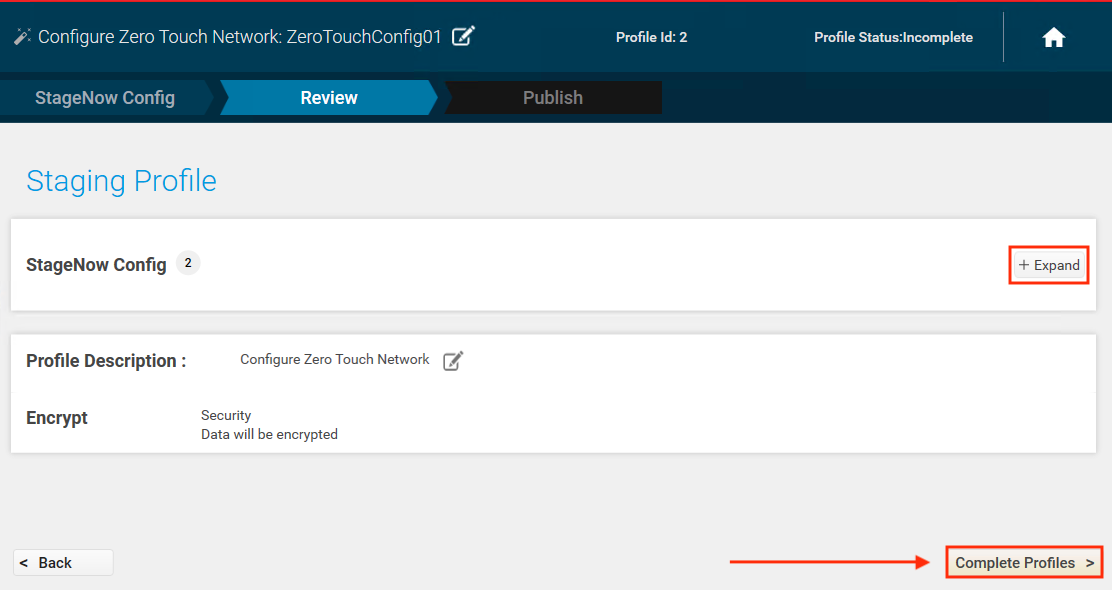Screen dimensions: 1112x590
Task: Click the profile title text in header
Action: pyautogui.click(x=240, y=37)
